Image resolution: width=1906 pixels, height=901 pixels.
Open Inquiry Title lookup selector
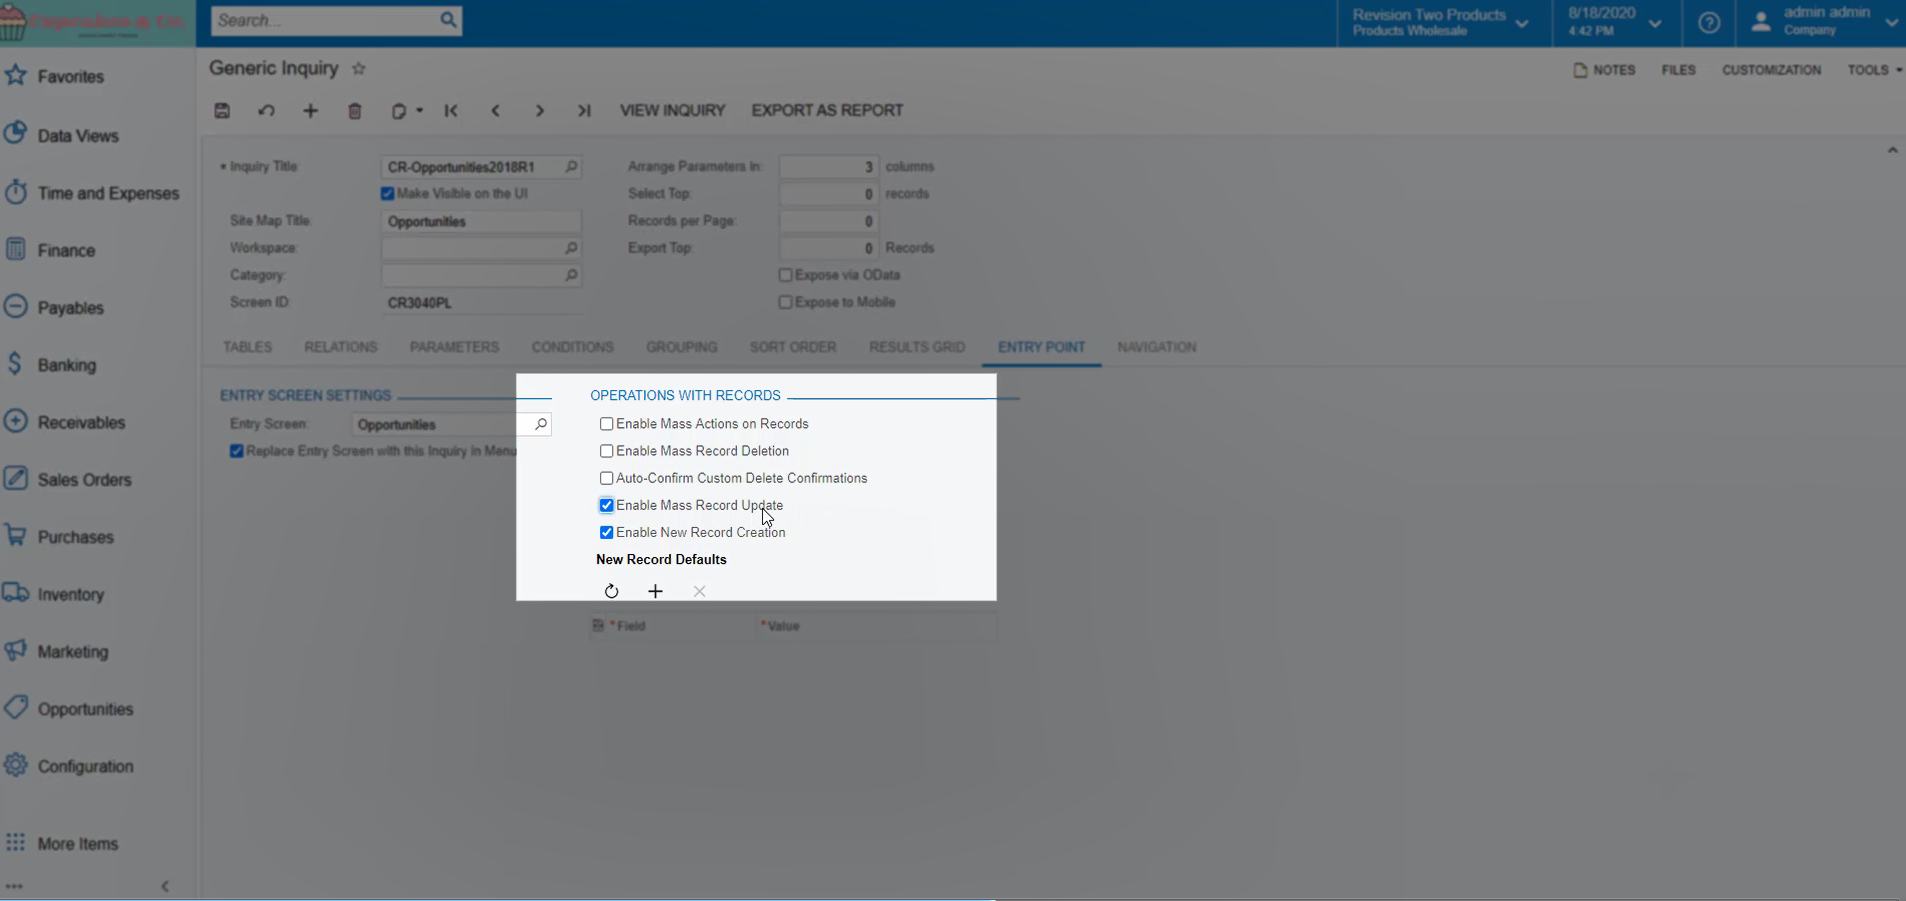click(571, 167)
